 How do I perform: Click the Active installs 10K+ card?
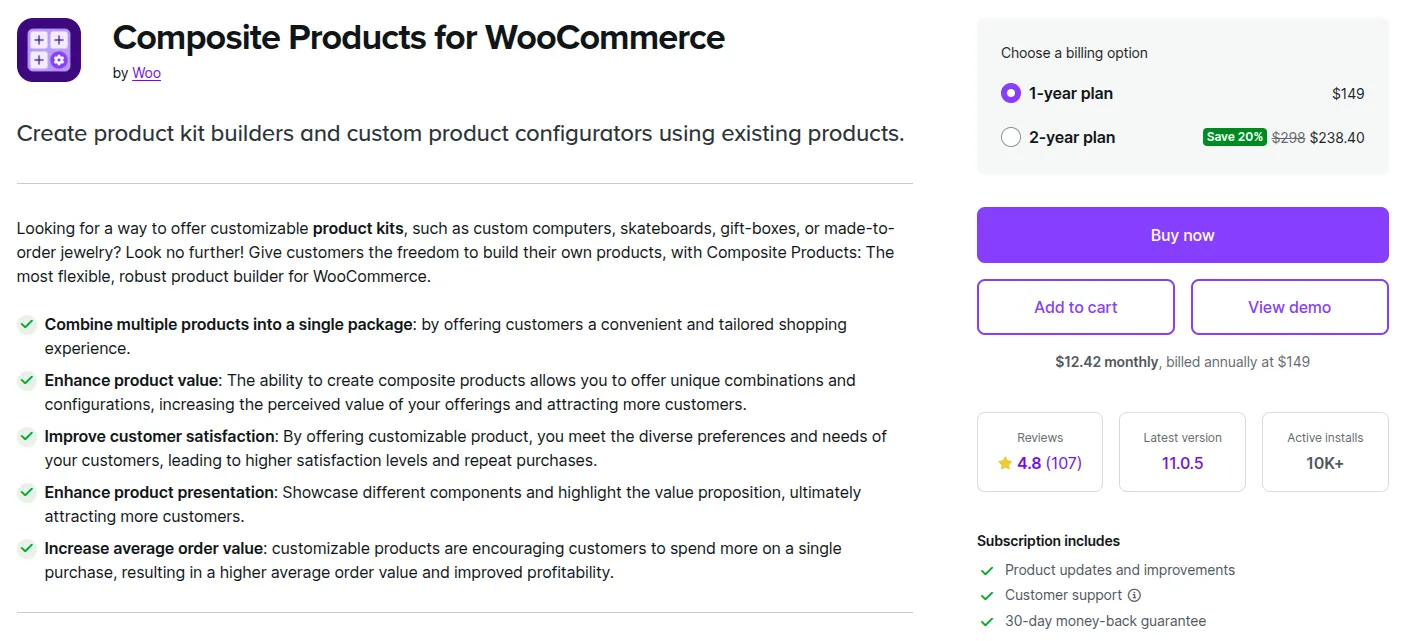(1325, 452)
